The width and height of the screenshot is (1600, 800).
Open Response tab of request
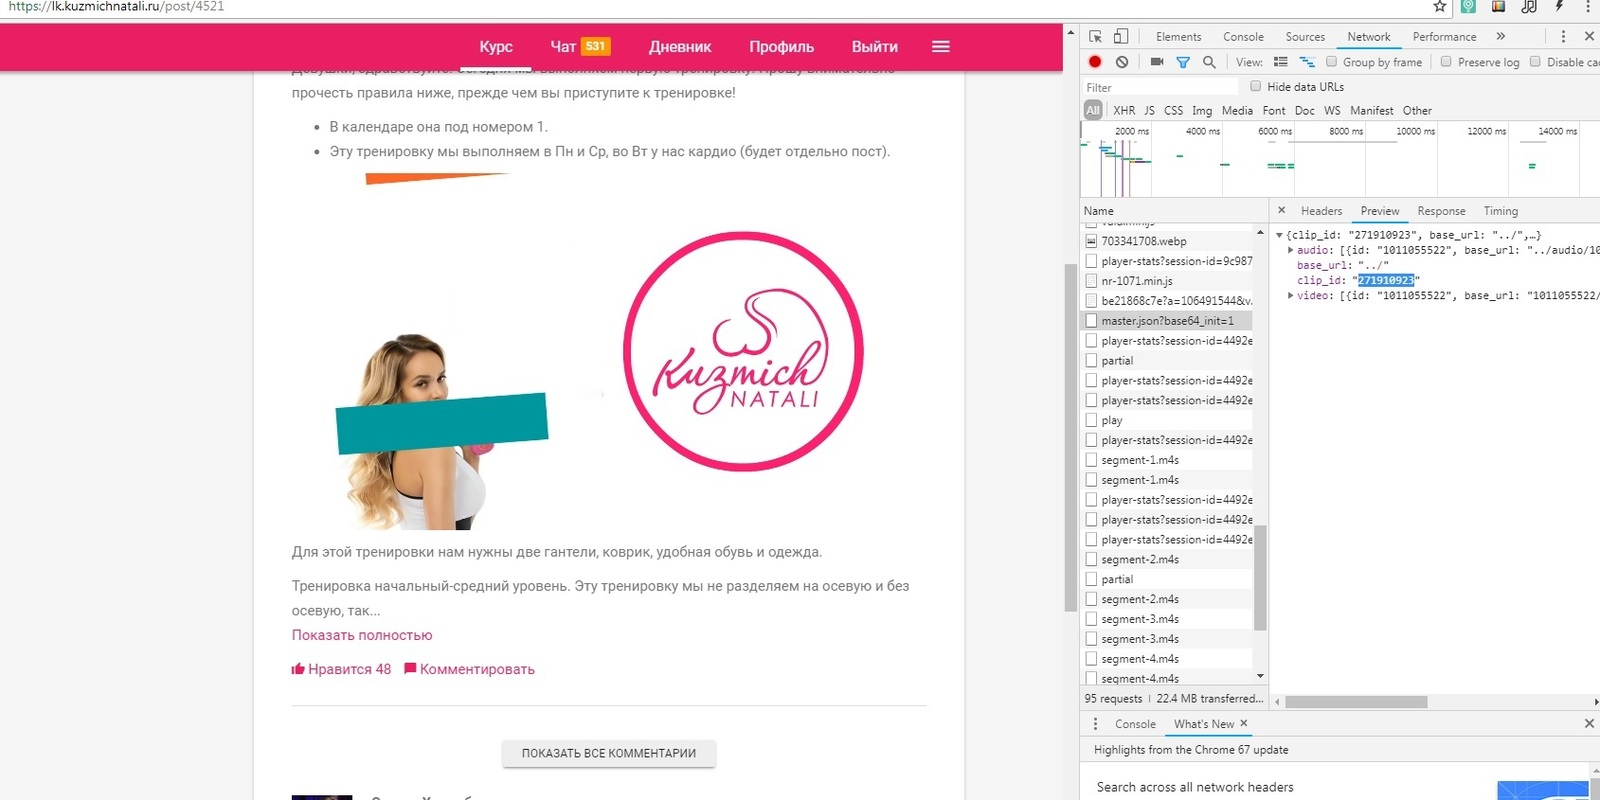click(1441, 211)
